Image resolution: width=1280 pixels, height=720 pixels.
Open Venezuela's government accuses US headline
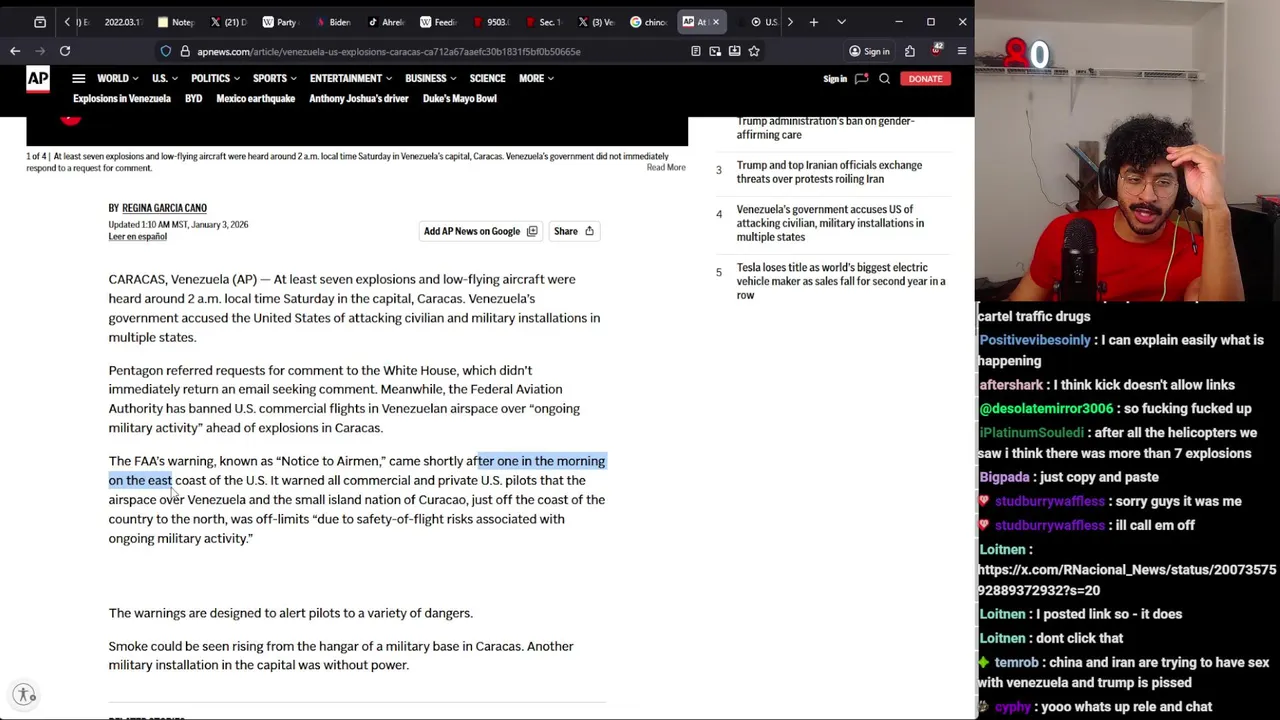[830, 223]
